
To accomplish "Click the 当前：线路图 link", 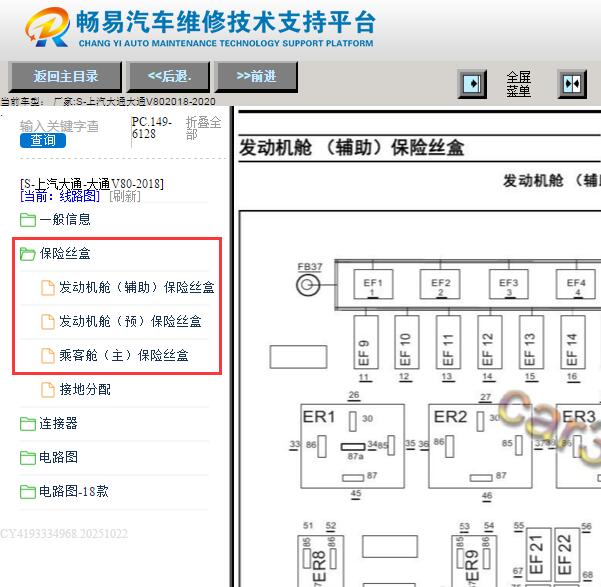I will (60, 196).
